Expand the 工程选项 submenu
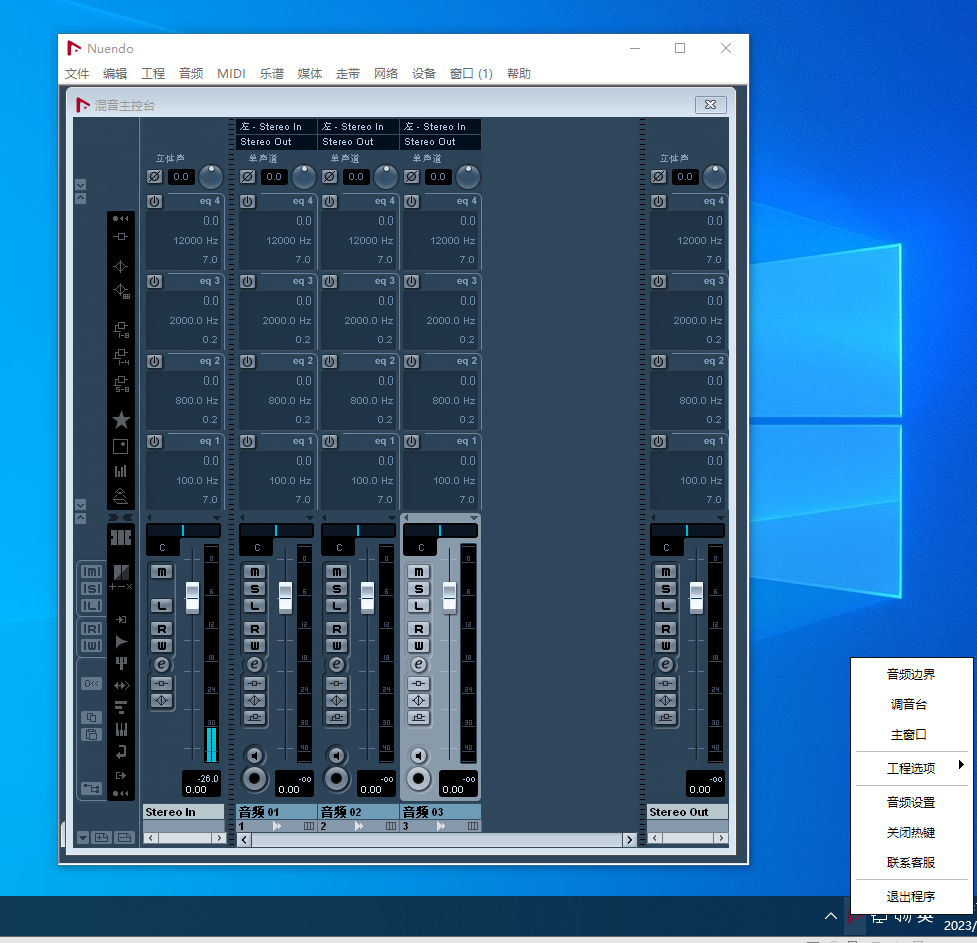 (910, 768)
